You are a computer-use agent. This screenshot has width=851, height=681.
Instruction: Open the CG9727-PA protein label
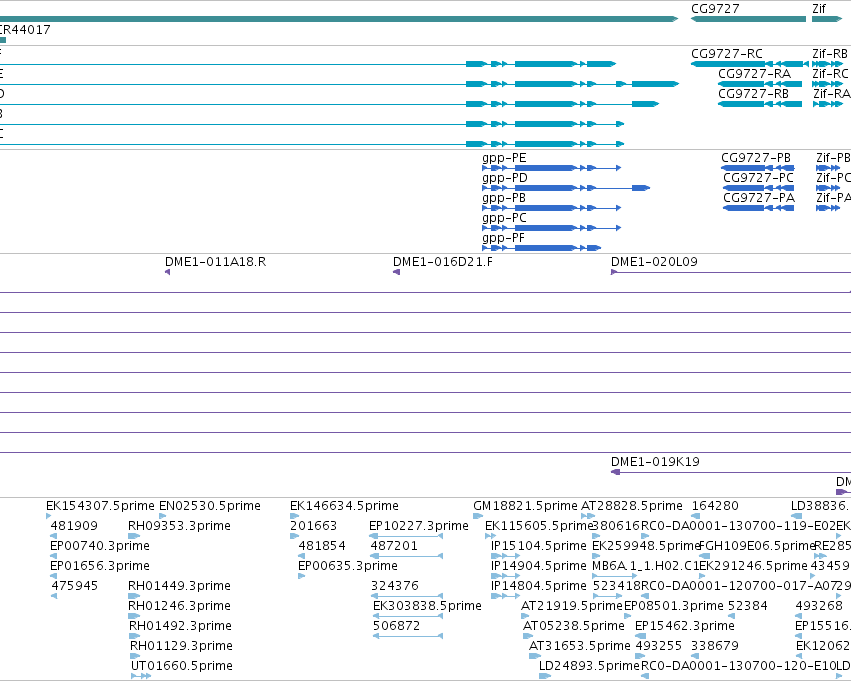(759, 198)
